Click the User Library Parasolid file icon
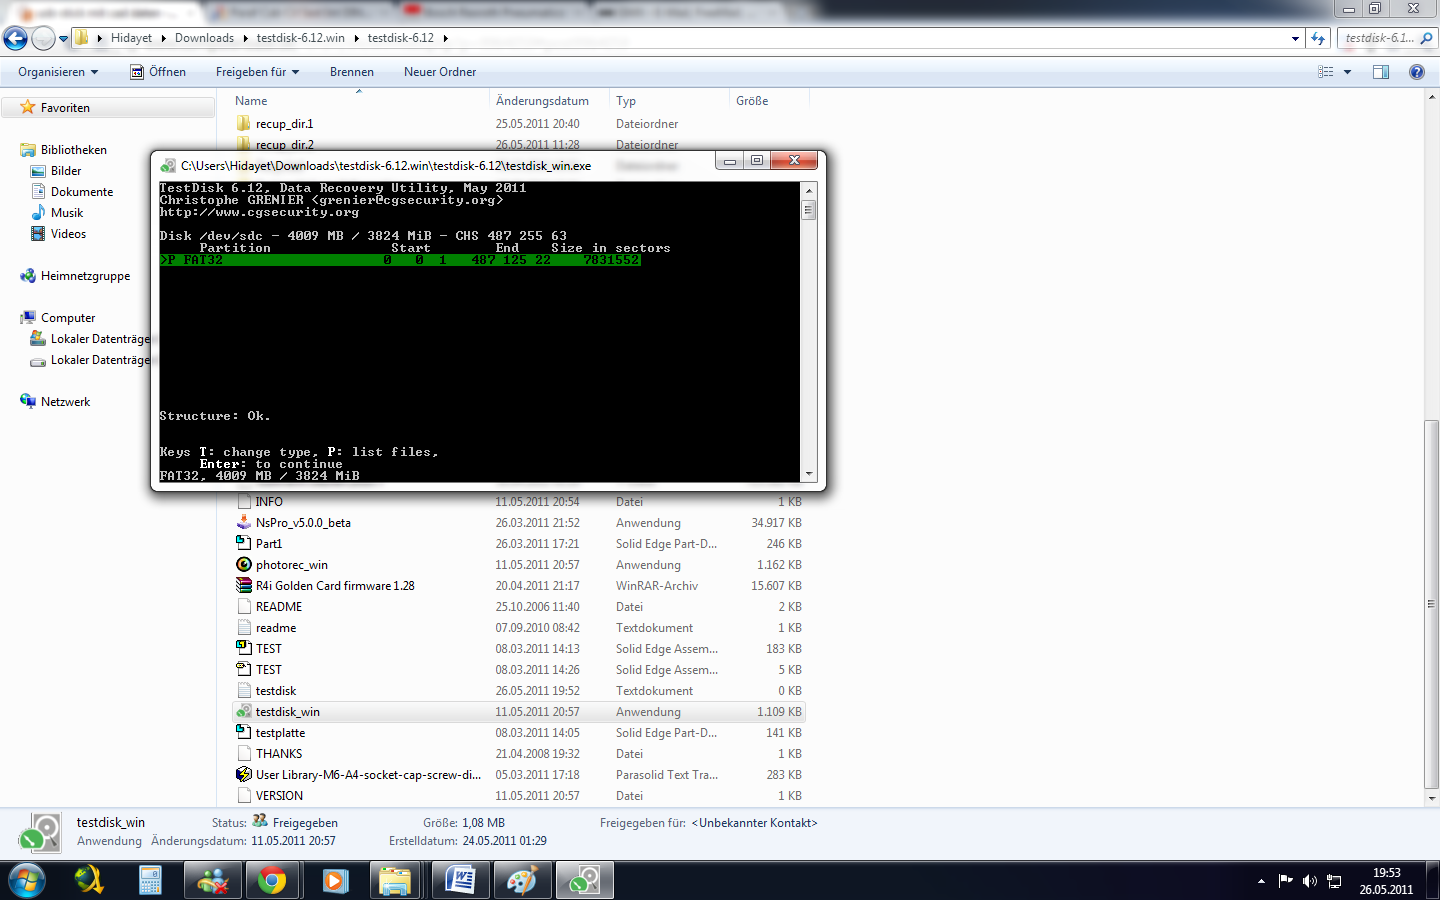The height and width of the screenshot is (900, 1440). pyautogui.click(x=244, y=775)
